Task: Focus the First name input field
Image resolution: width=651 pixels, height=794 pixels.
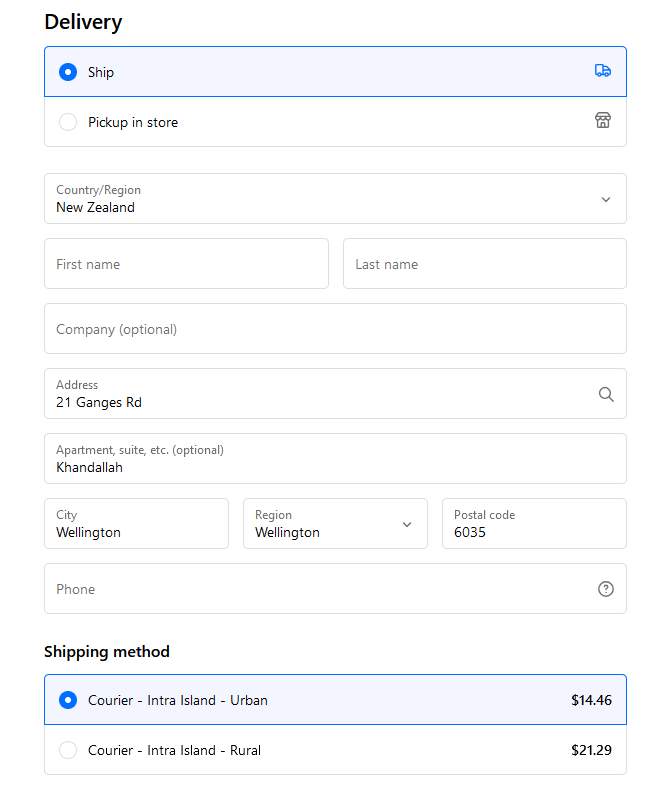Action: (186, 264)
